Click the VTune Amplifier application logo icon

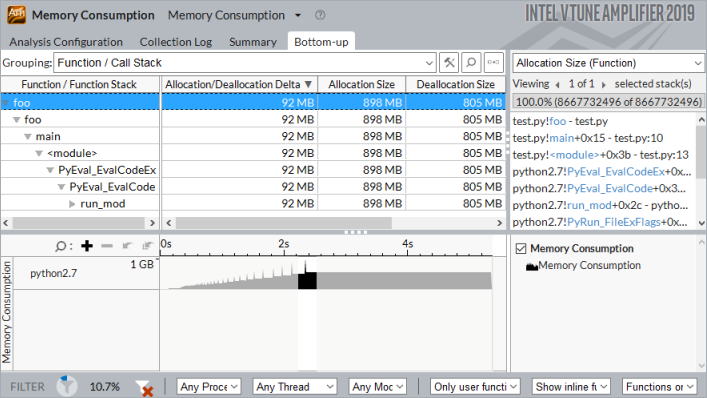(x=16, y=15)
